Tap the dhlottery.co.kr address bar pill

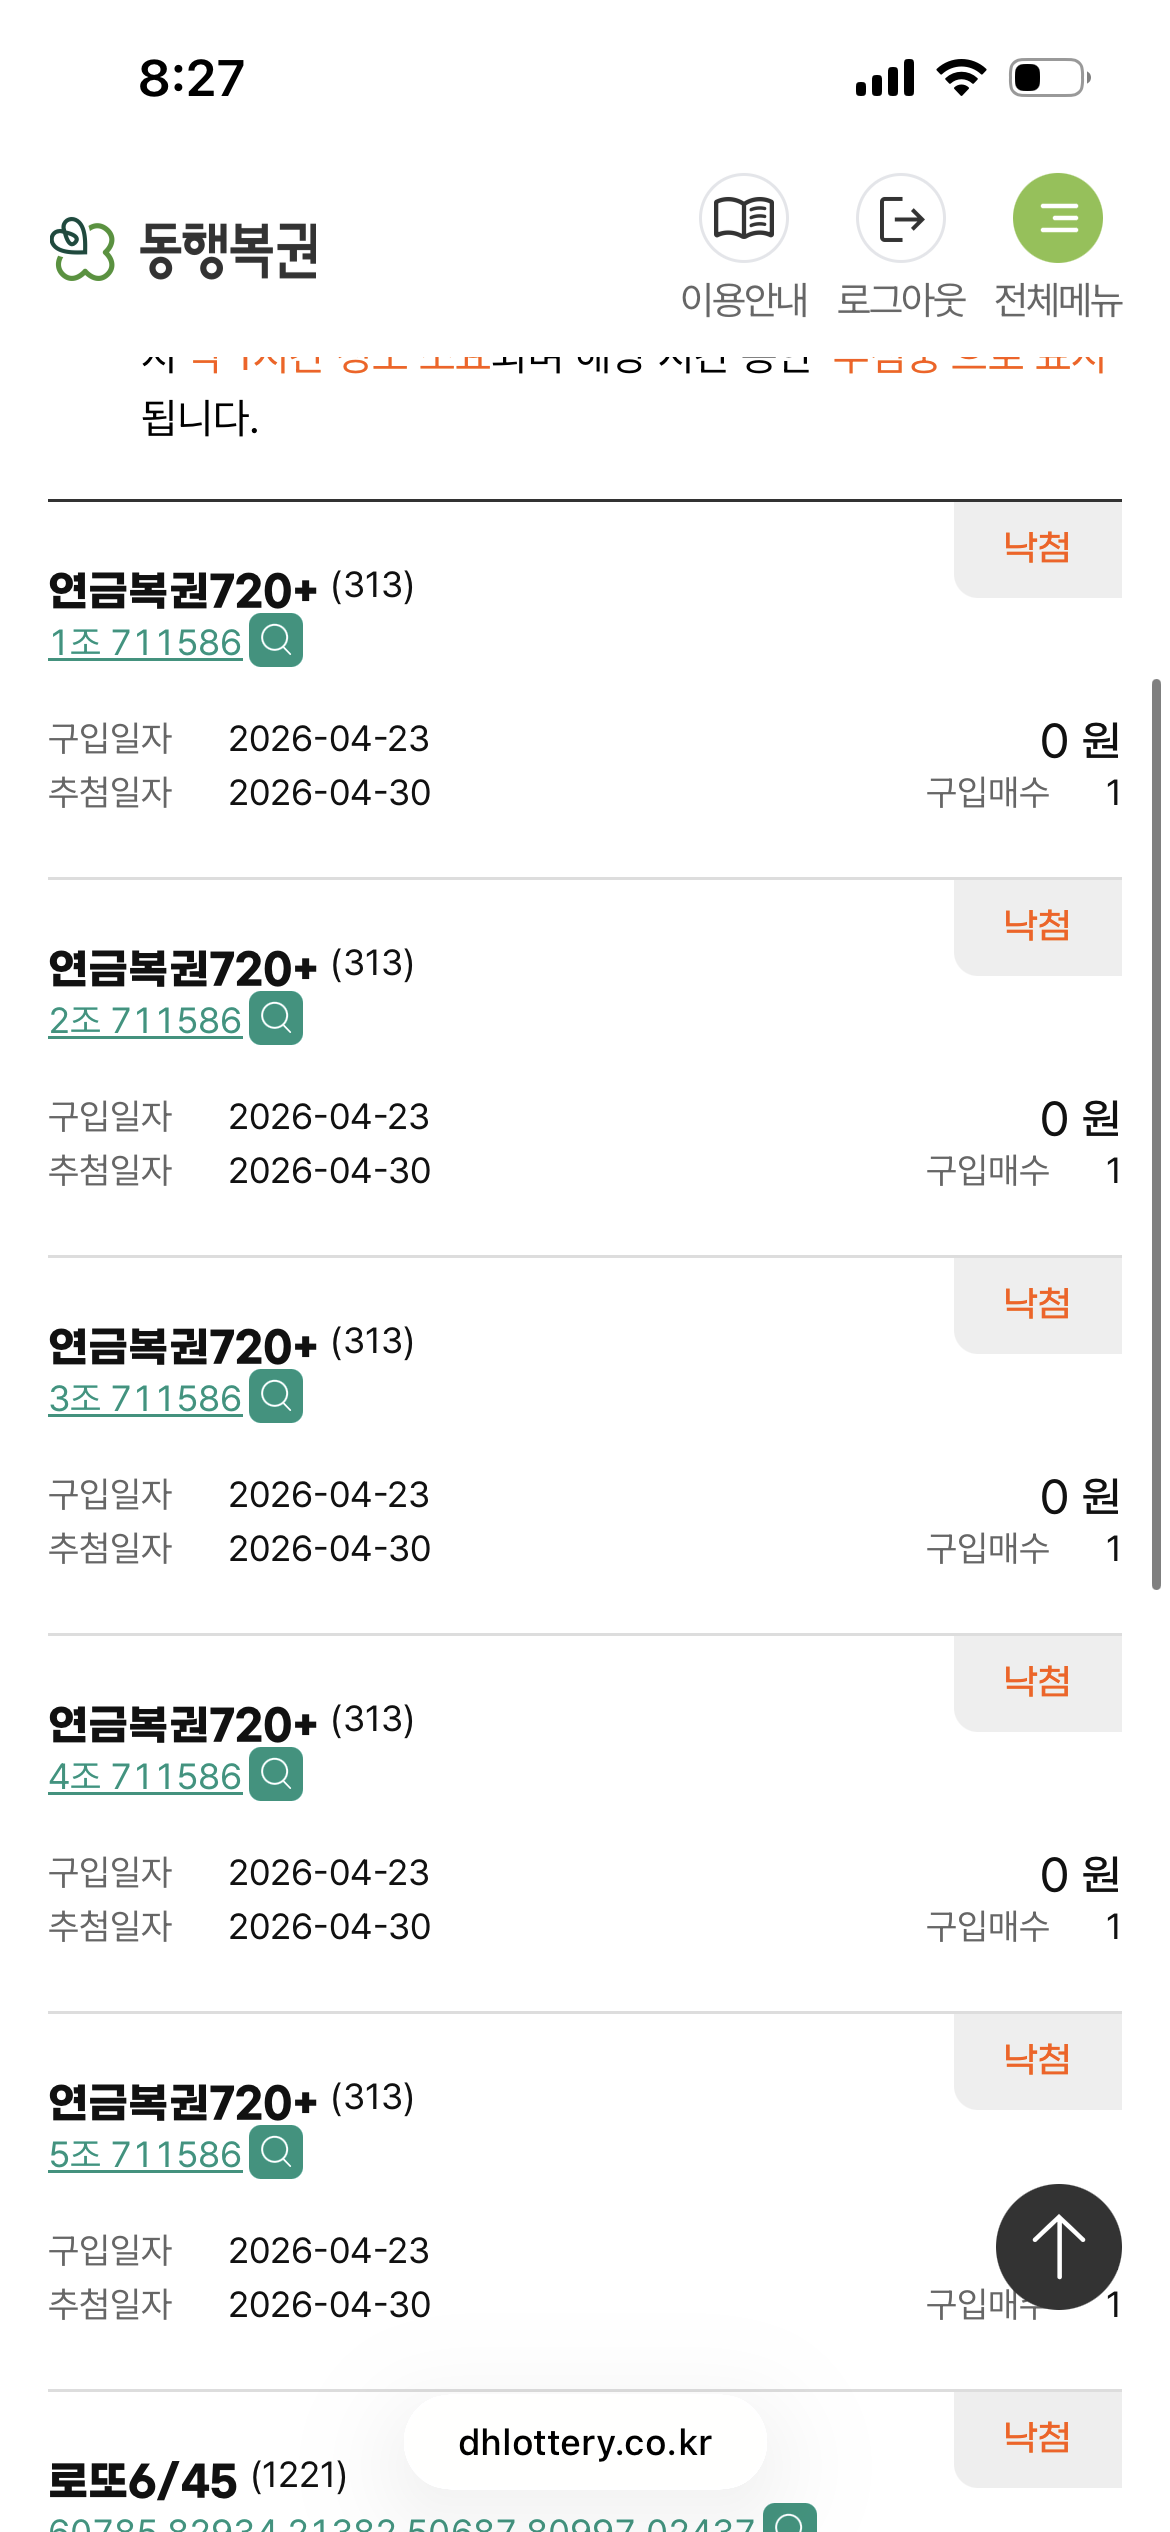click(x=585, y=2442)
